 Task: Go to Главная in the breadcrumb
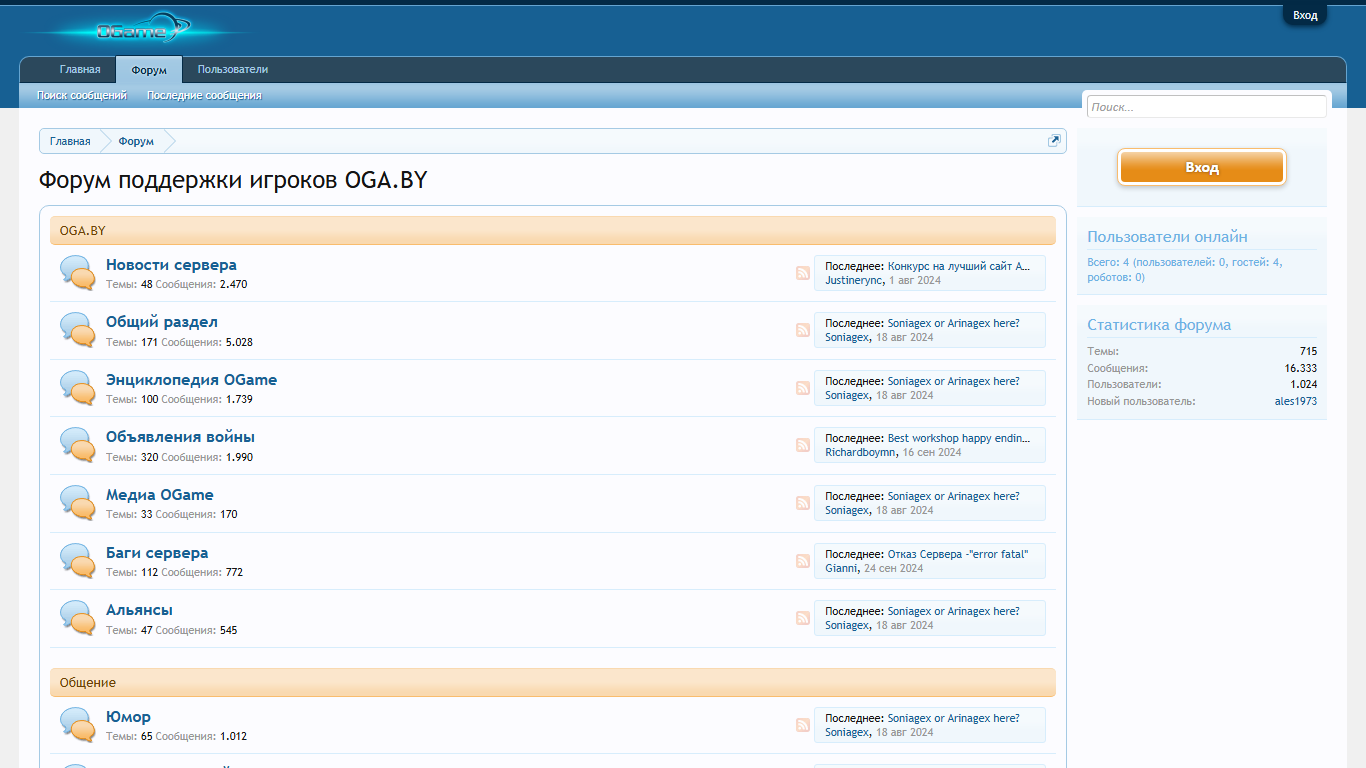pyautogui.click(x=70, y=141)
